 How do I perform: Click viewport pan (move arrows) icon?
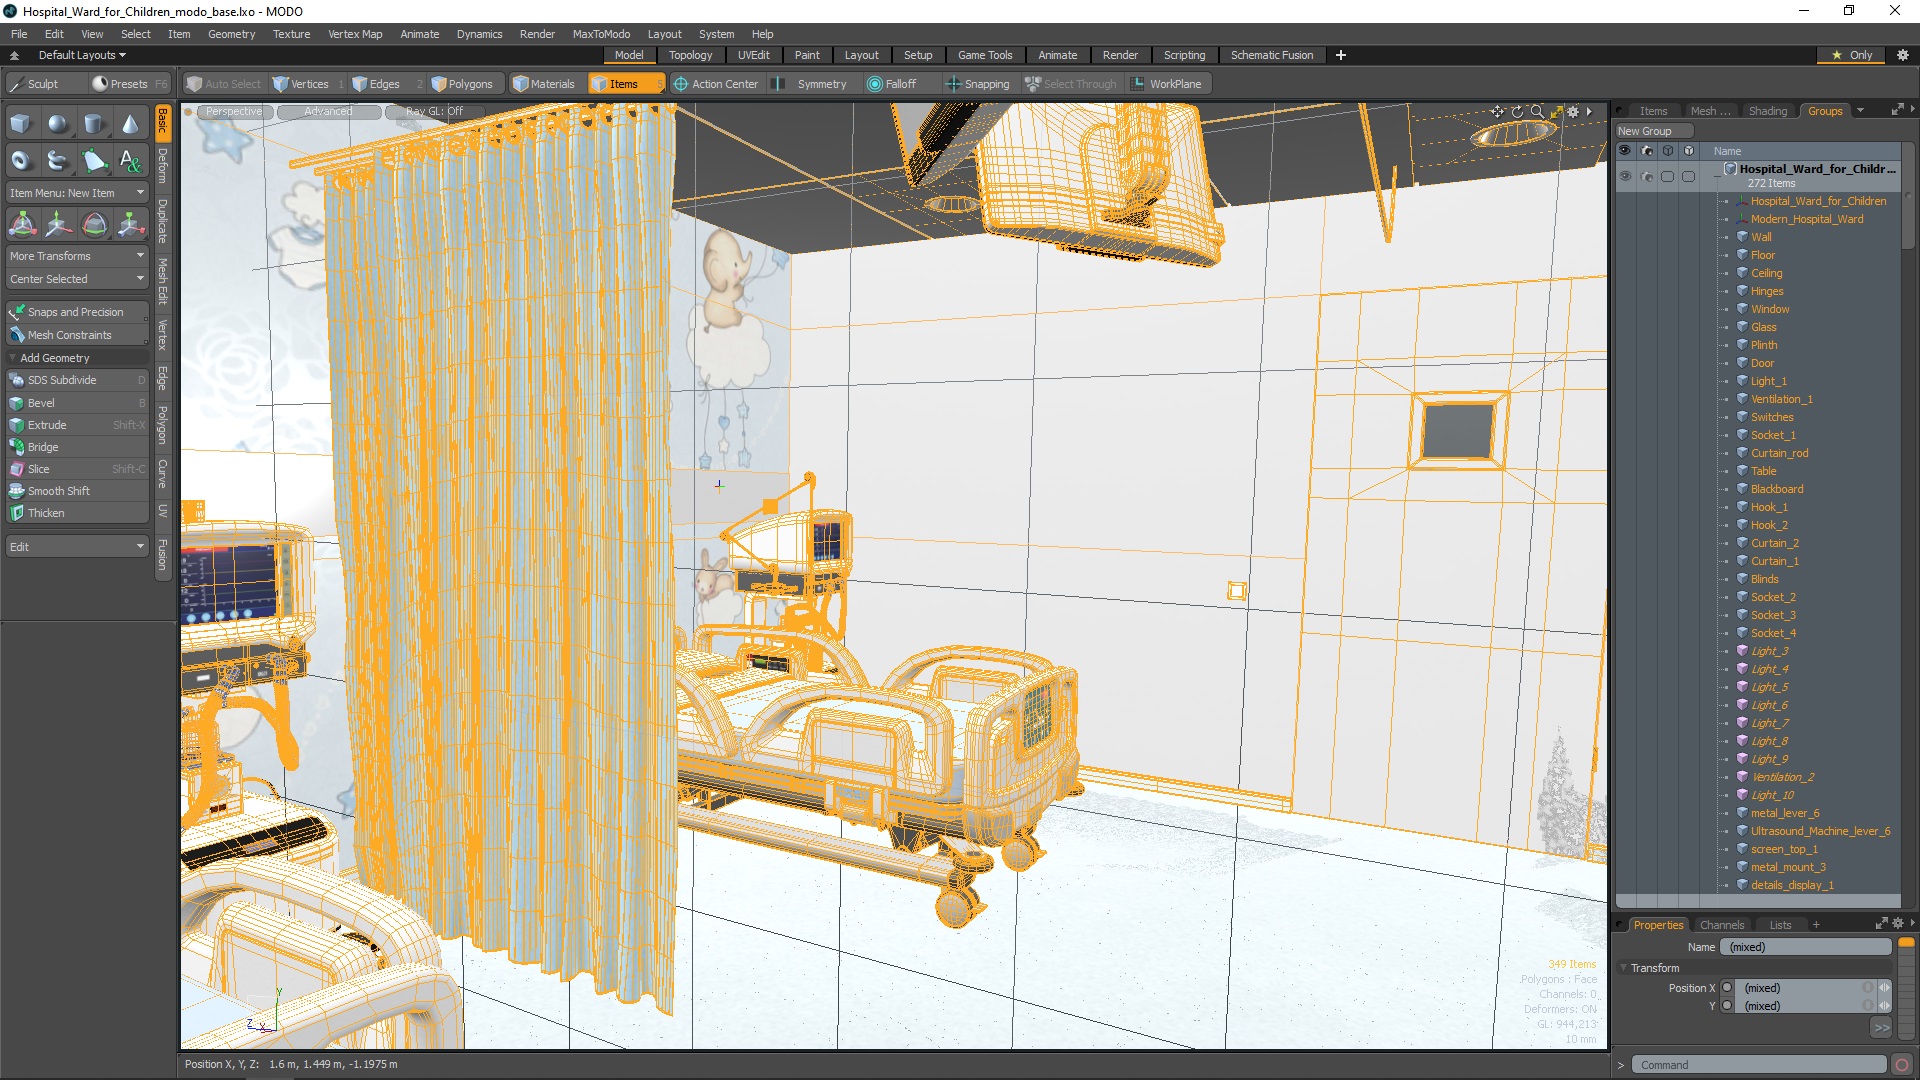1497,111
